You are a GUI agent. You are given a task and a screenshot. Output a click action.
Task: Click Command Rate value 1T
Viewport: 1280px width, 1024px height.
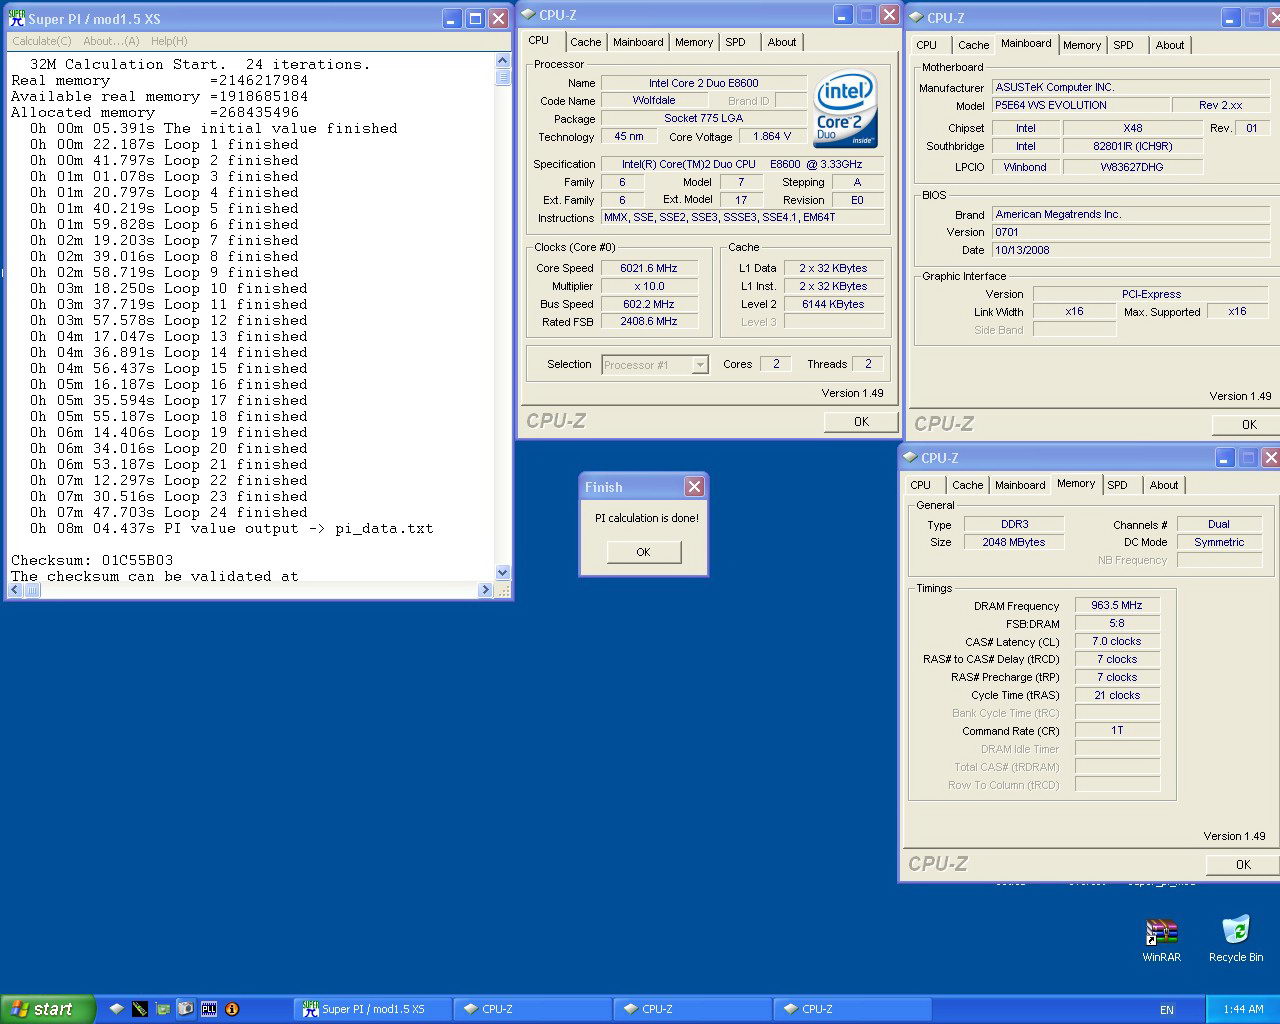pyautogui.click(x=1117, y=731)
